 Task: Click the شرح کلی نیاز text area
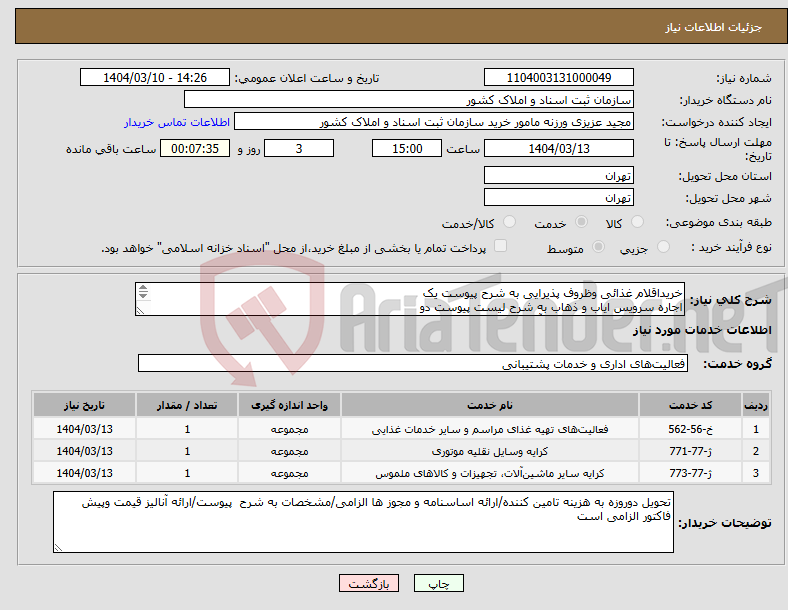point(410,299)
